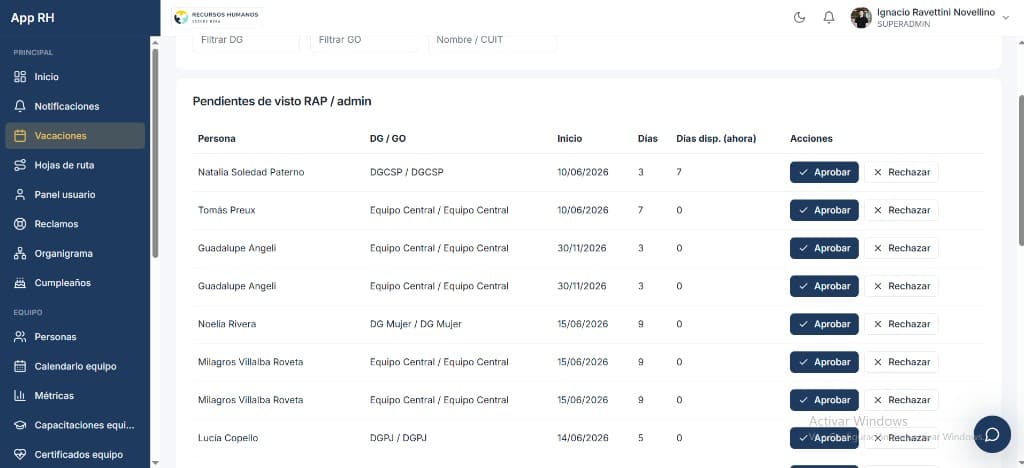1024x468 pixels.
Task: Approve Noelia Rivera's request
Action: click(x=824, y=324)
